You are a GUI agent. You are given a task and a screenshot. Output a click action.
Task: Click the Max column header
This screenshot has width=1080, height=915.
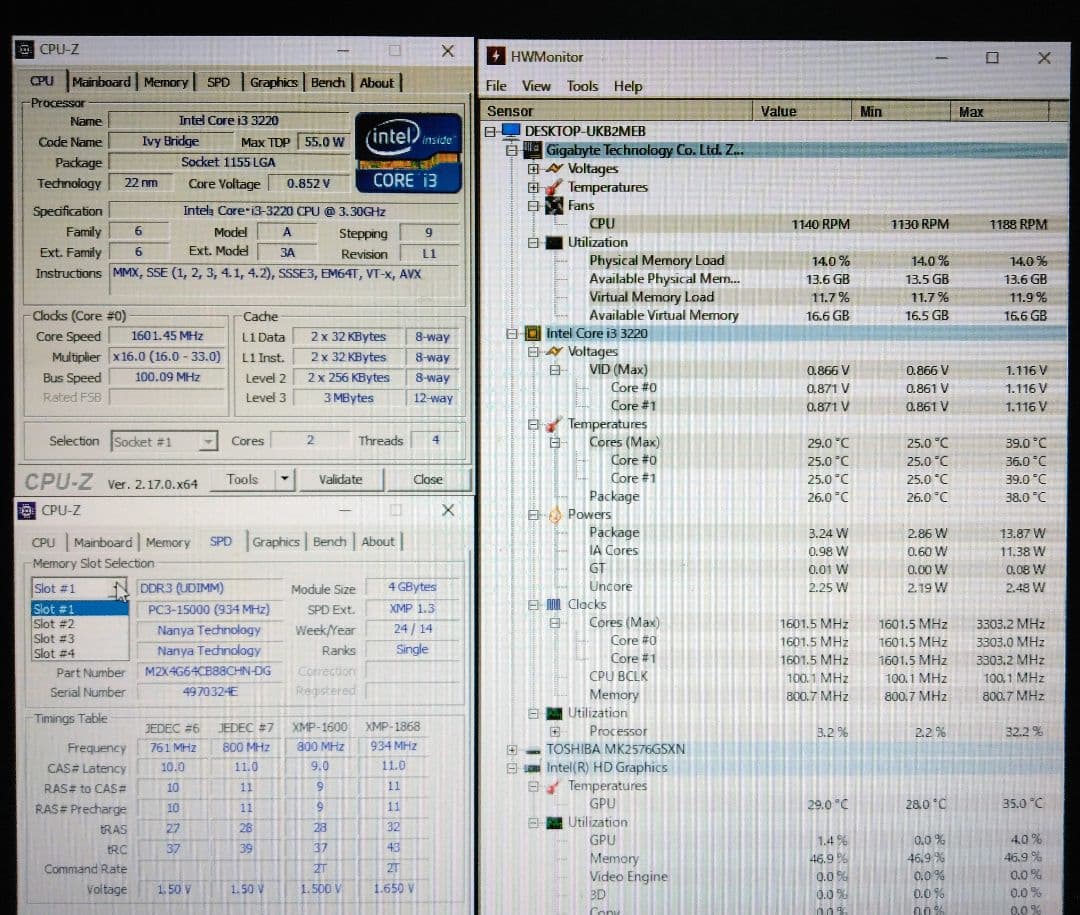pos(1000,111)
